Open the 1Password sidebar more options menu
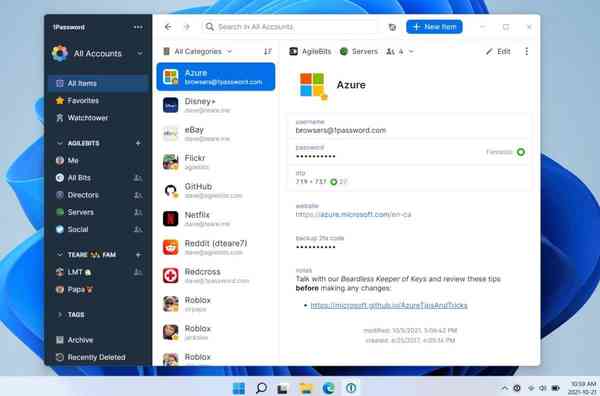Screen dimensions: 600x396 coord(138,27)
